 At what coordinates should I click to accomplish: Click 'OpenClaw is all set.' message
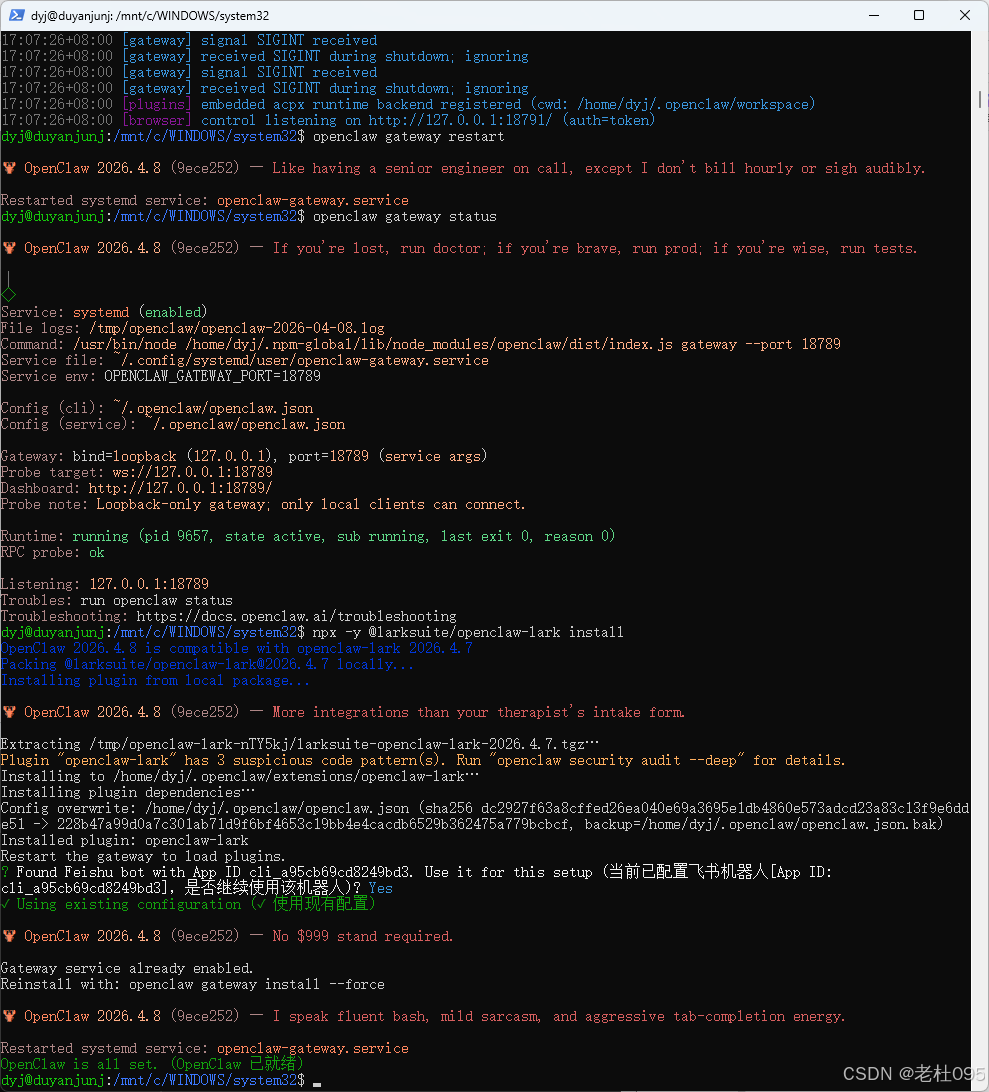[x=153, y=1064]
